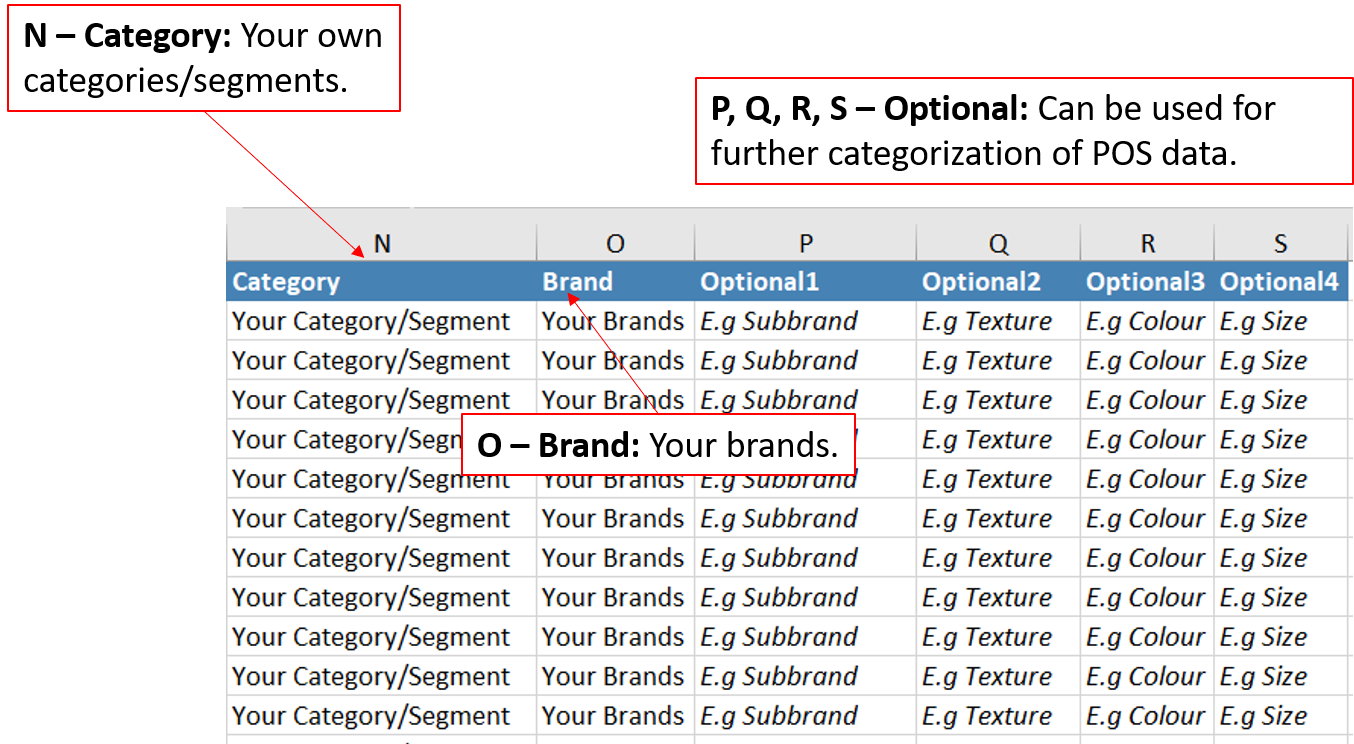Select column O header

pyautogui.click(x=615, y=244)
